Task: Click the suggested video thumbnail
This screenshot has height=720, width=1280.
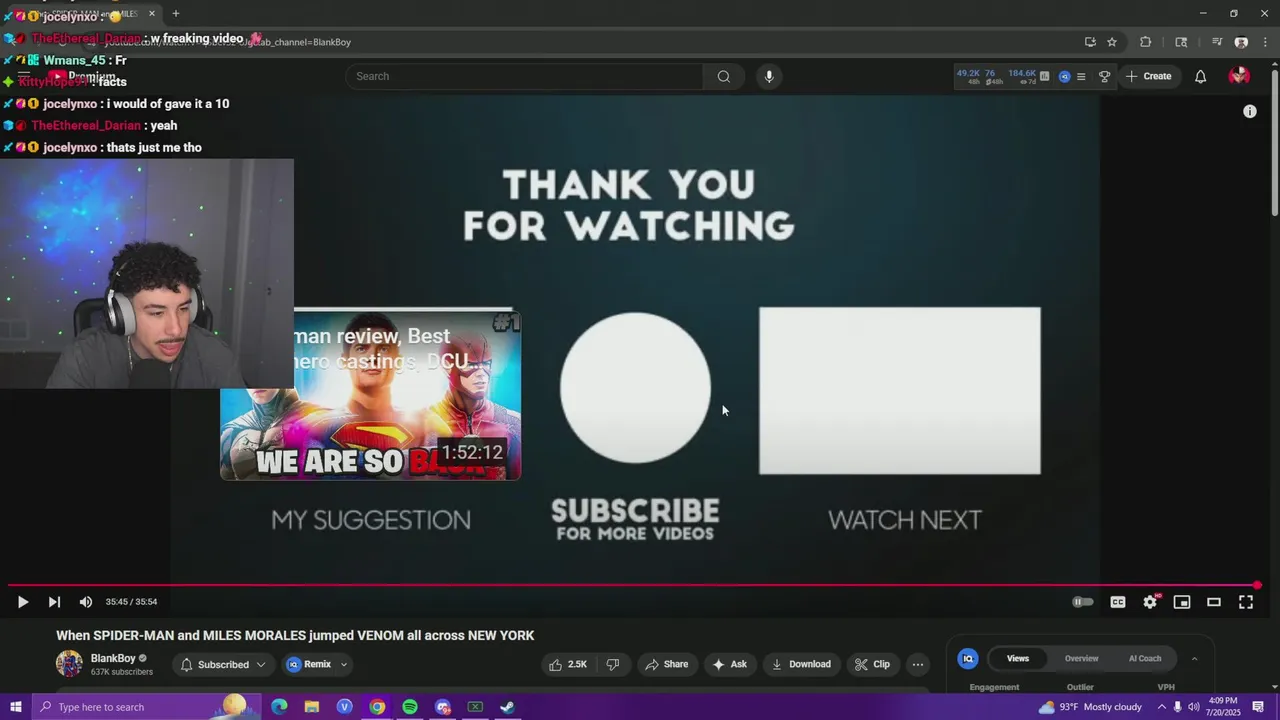Action: pyautogui.click(x=370, y=395)
